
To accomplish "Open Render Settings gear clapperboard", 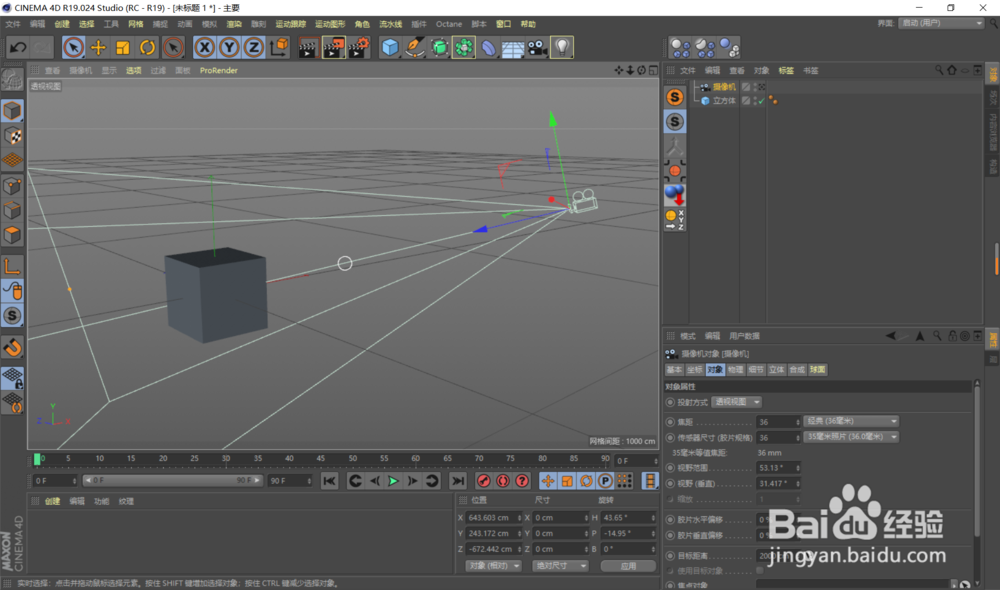I will (x=359, y=48).
